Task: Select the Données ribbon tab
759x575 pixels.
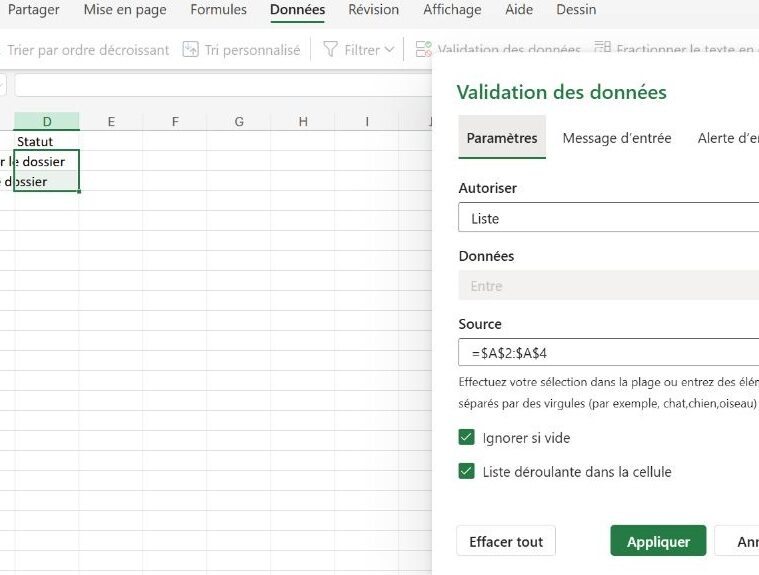Action: pyautogui.click(x=297, y=10)
